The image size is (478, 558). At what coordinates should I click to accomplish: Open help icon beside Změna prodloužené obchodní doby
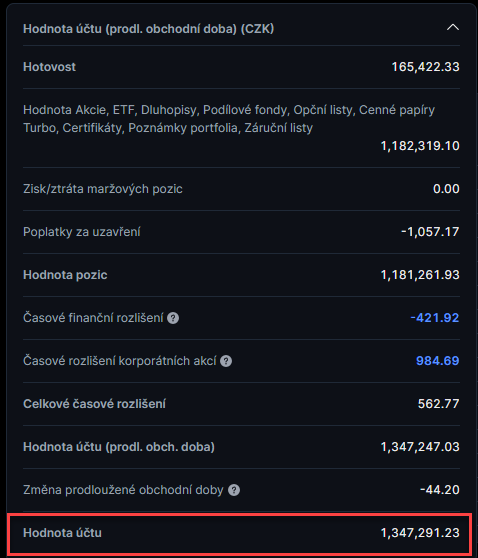pos(234,490)
